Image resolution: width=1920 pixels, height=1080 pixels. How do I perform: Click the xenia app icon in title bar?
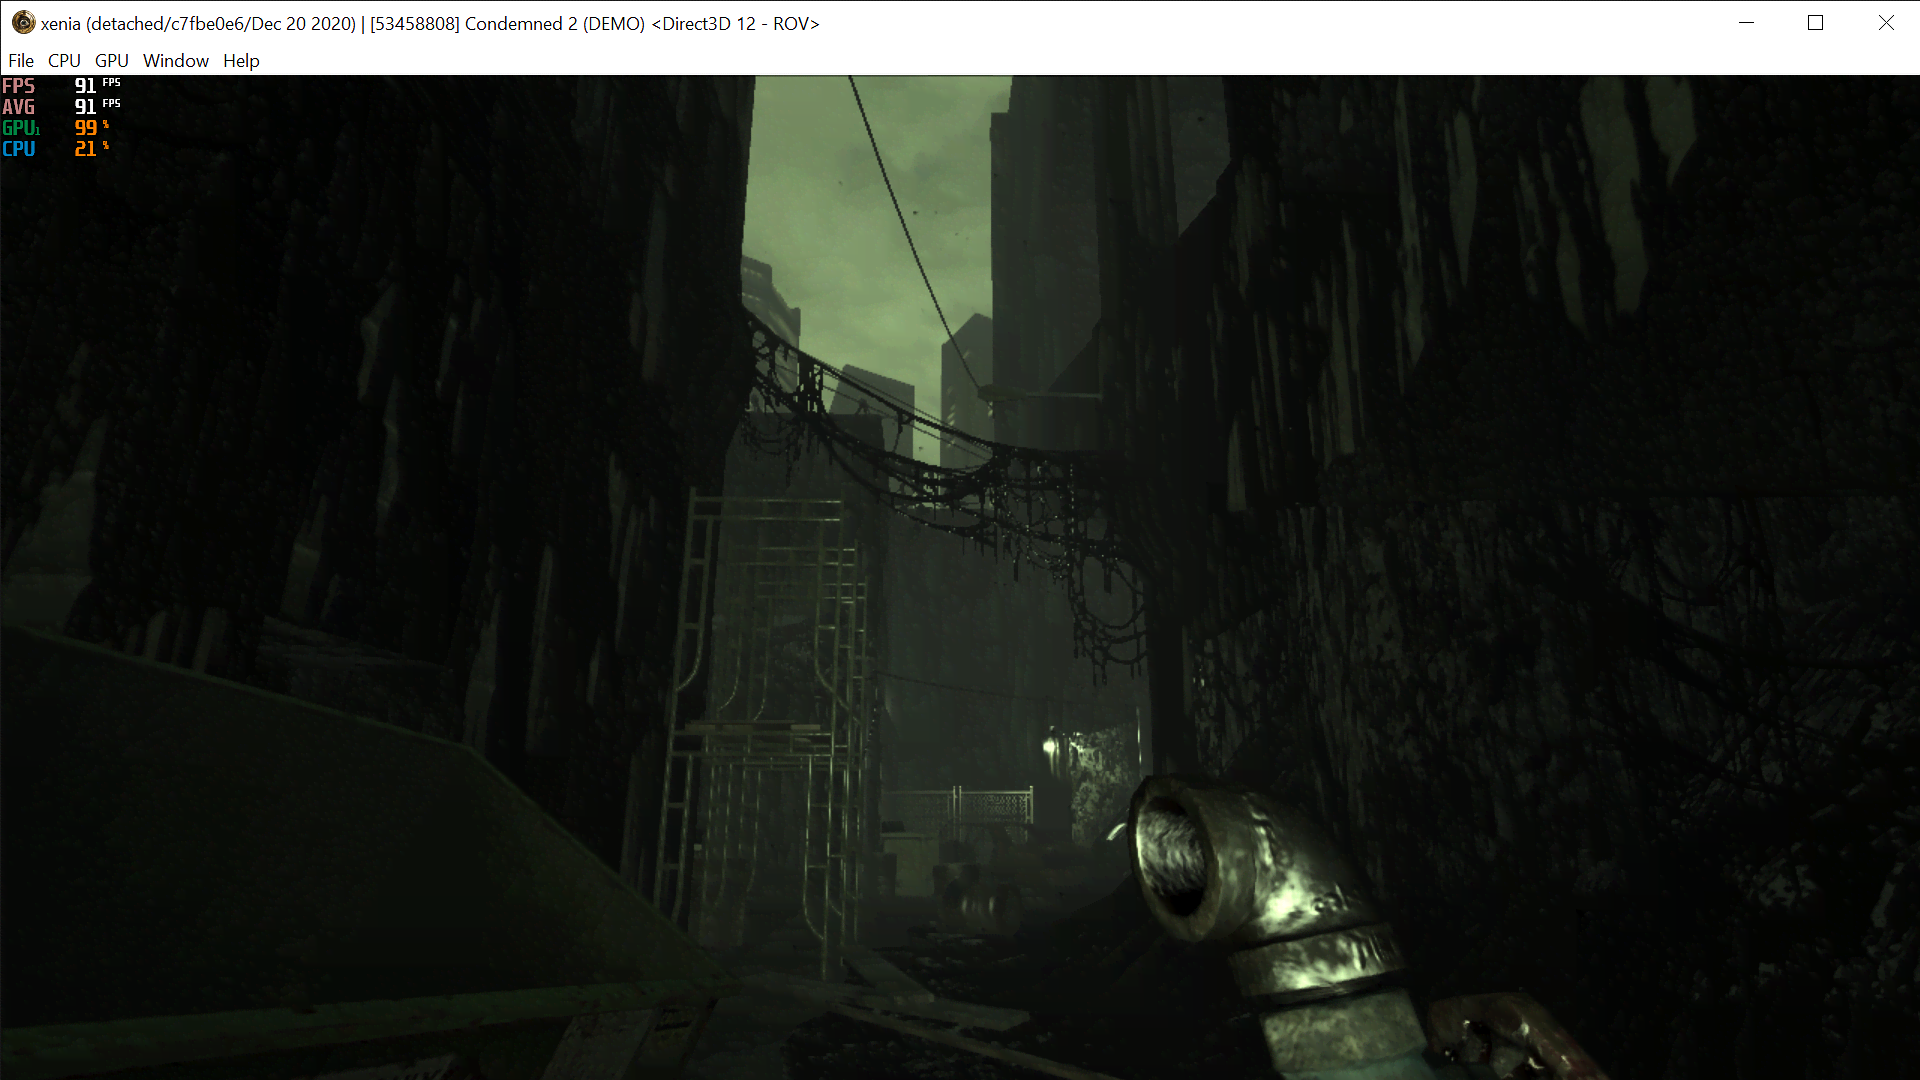(x=23, y=23)
